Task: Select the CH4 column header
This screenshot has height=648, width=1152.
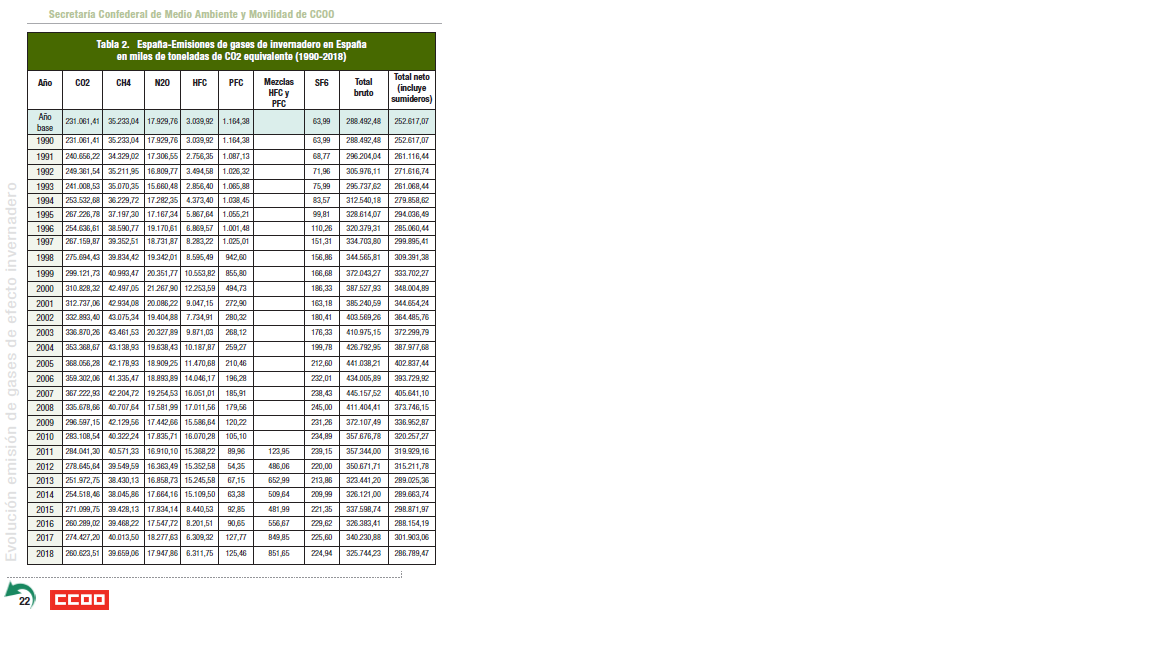Action: point(123,83)
